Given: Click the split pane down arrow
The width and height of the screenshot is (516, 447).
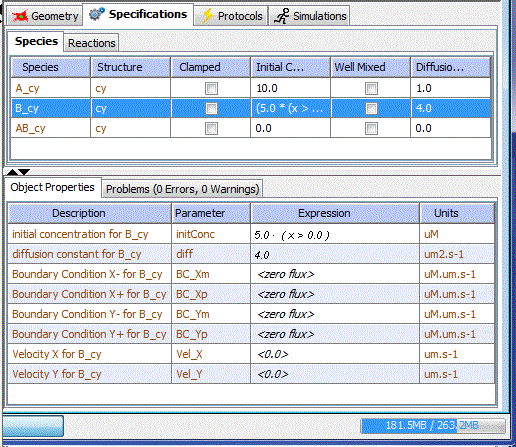Looking at the screenshot, I should pos(24,172).
